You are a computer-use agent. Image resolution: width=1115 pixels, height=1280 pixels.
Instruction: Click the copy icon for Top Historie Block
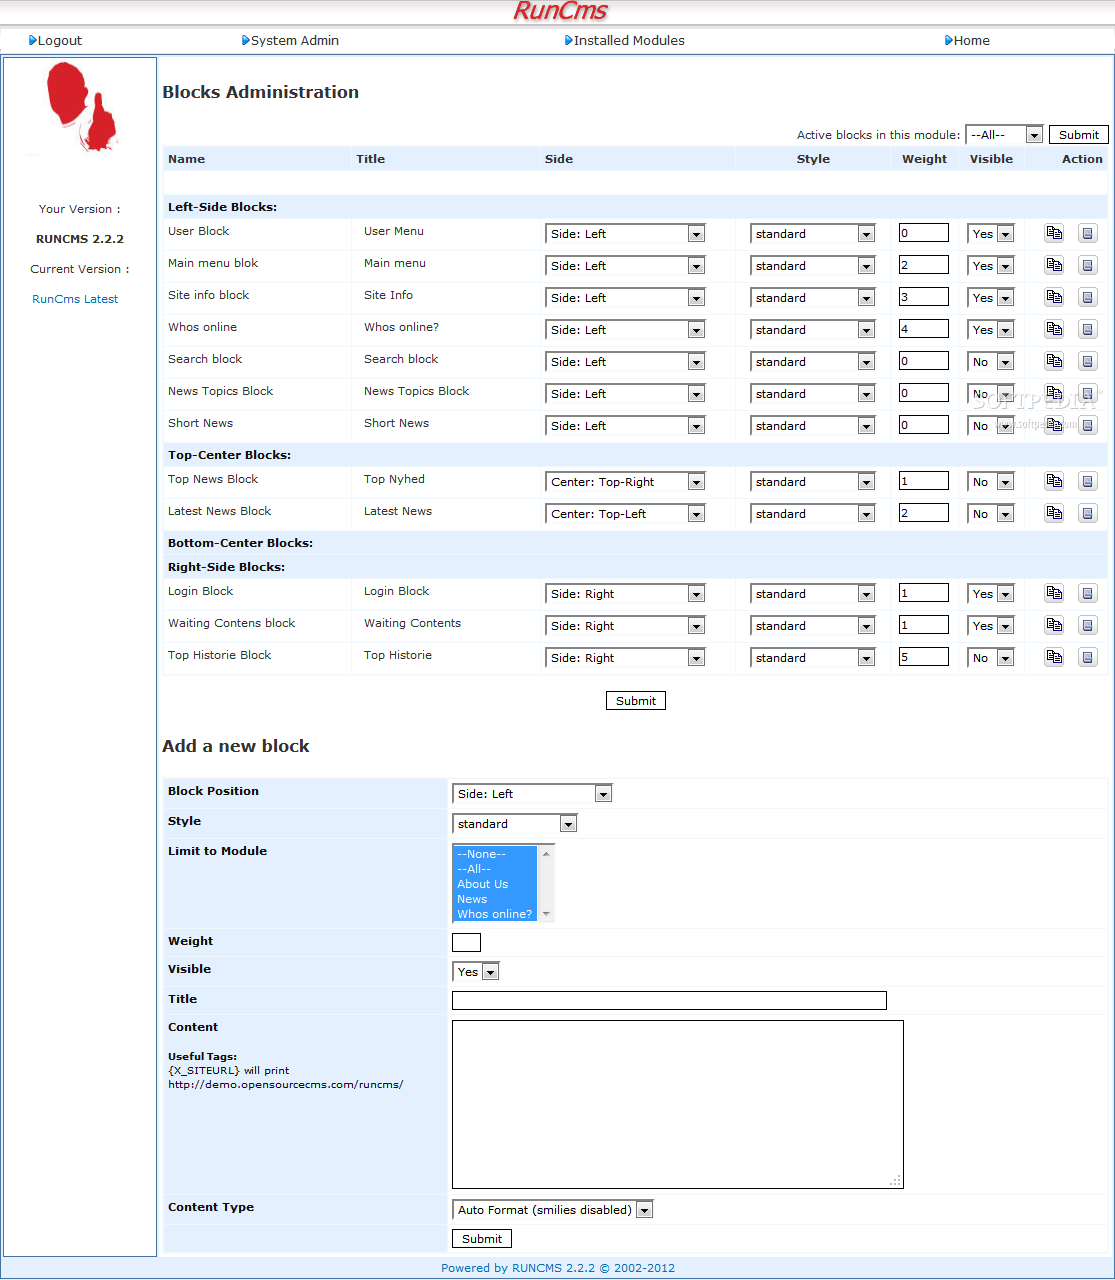(x=1054, y=657)
